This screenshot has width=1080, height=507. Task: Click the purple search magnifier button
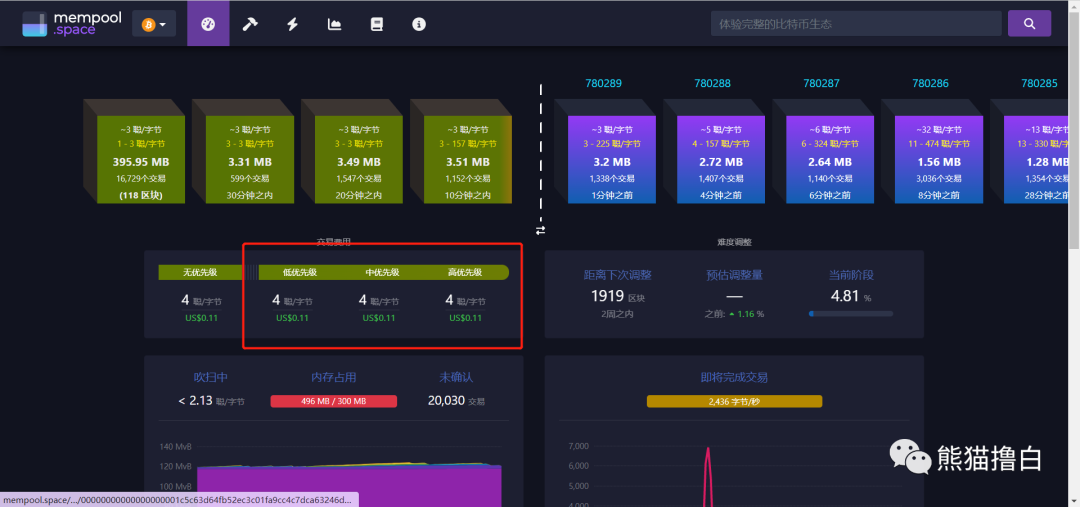coord(1029,23)
